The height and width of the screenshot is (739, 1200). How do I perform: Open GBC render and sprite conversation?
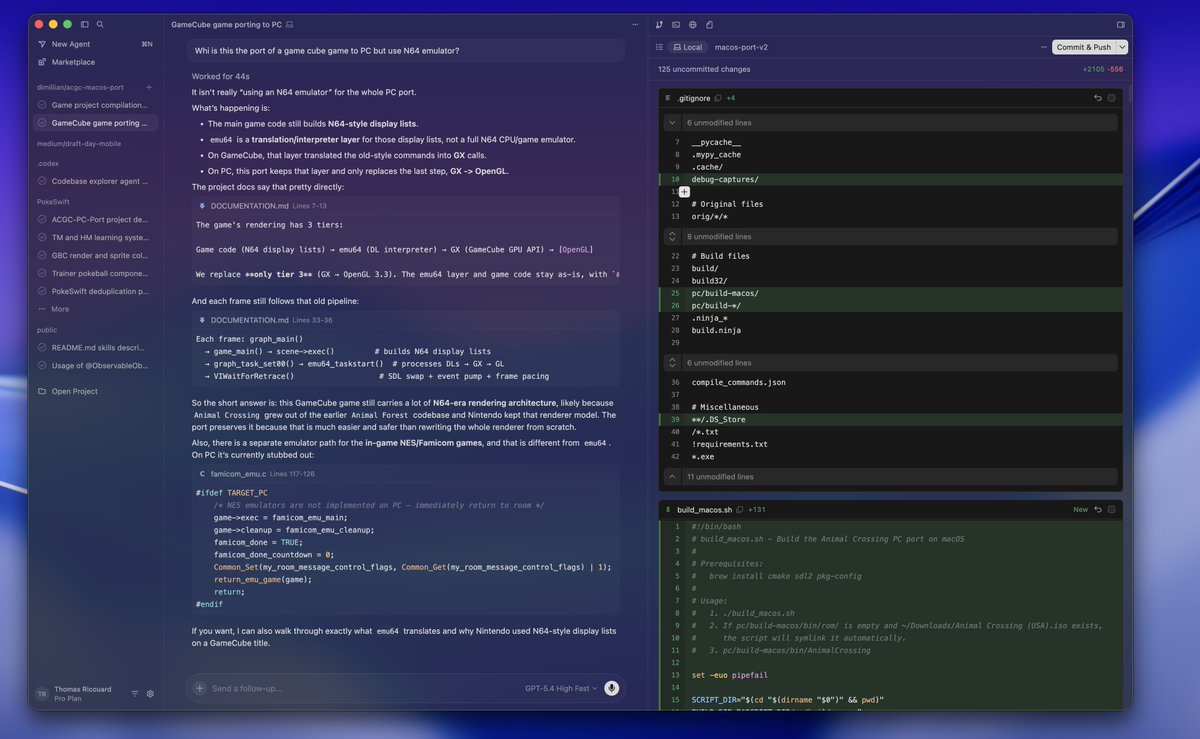[x=95, y=255]
